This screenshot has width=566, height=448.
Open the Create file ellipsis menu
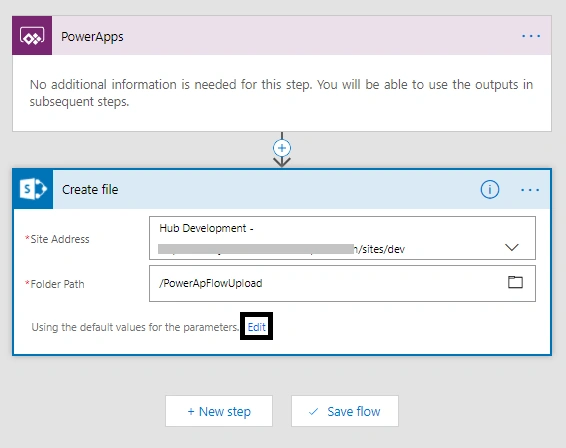[530, 190]
